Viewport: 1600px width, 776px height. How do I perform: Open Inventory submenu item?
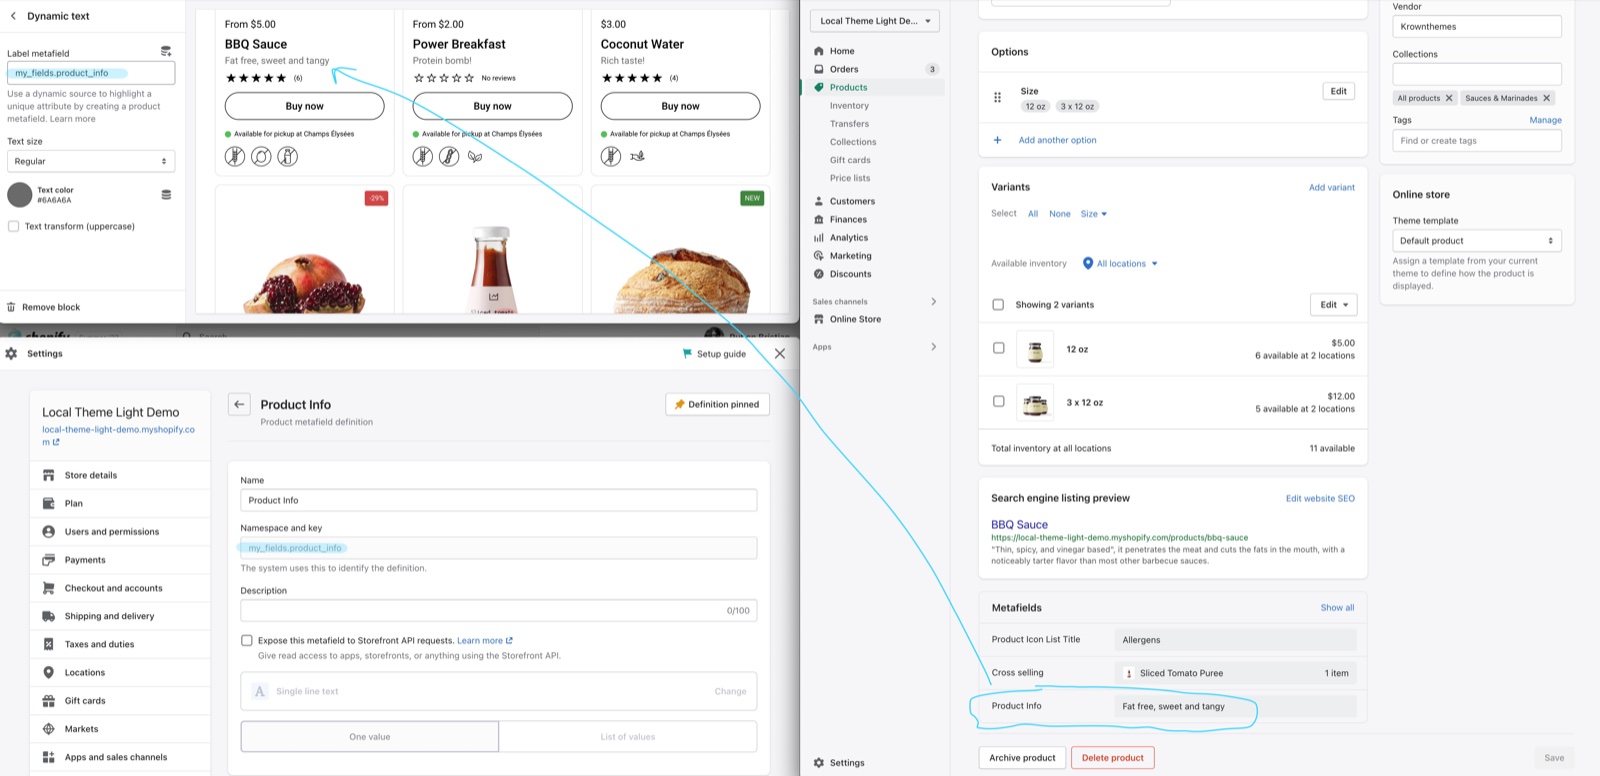point(849,106)
